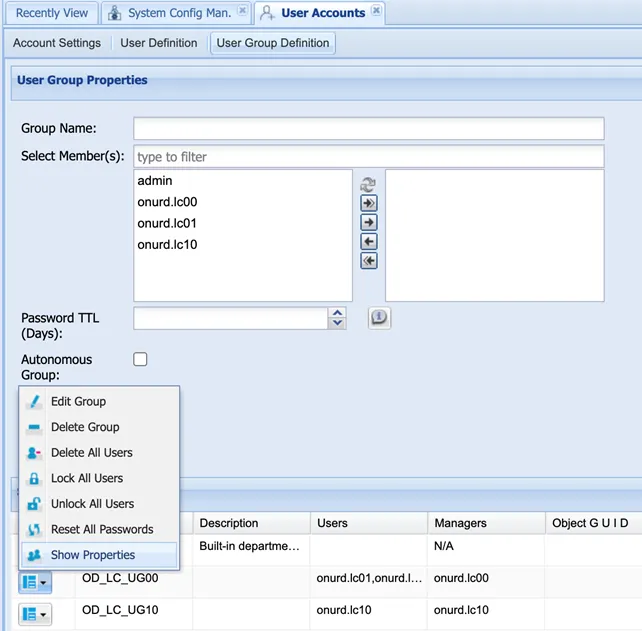This screenshot has height=631, width=642.
Task: Choose Delete All Users from the menu
Action: (x=99, y=453)
